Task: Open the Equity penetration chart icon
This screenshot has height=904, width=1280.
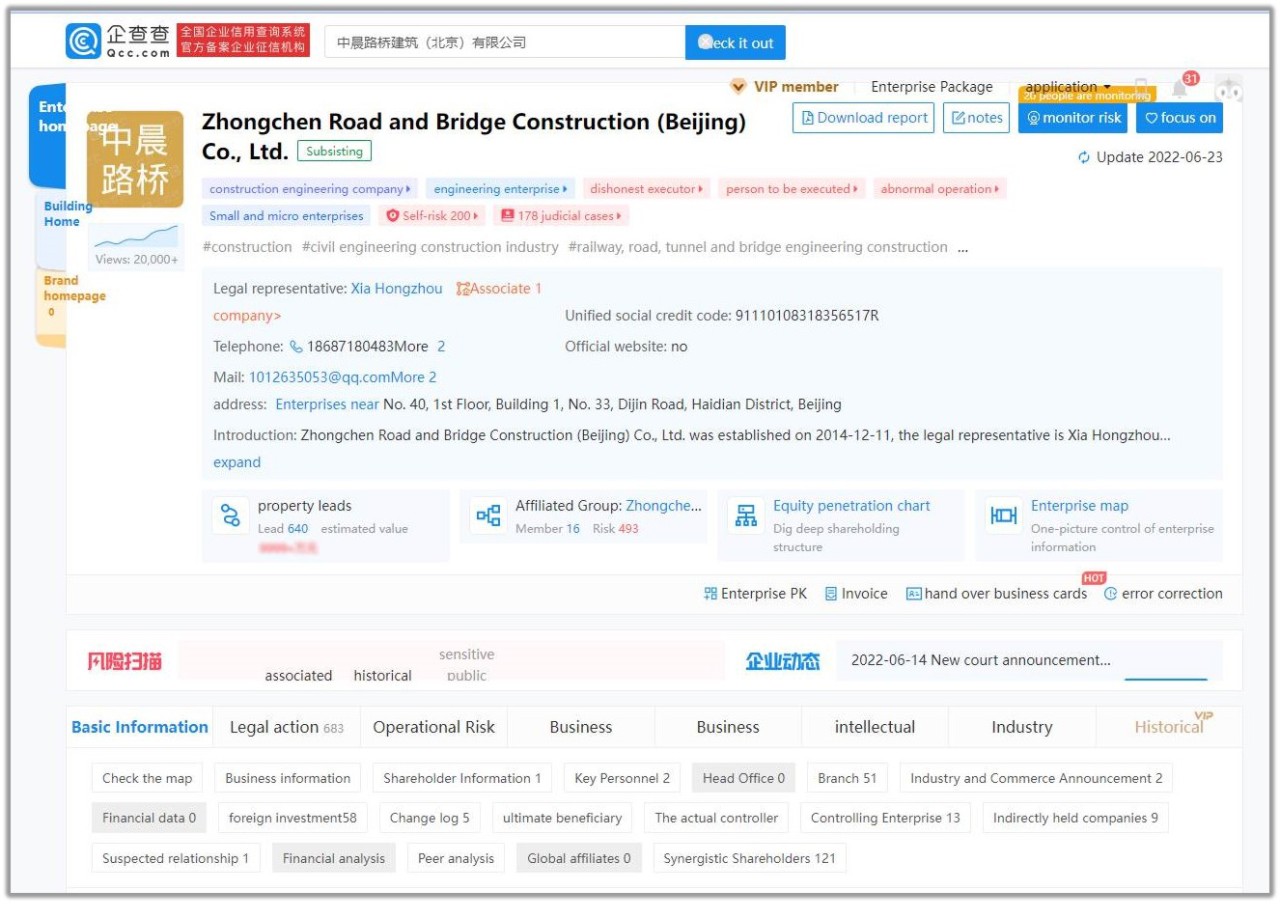Action: (746, 516)
